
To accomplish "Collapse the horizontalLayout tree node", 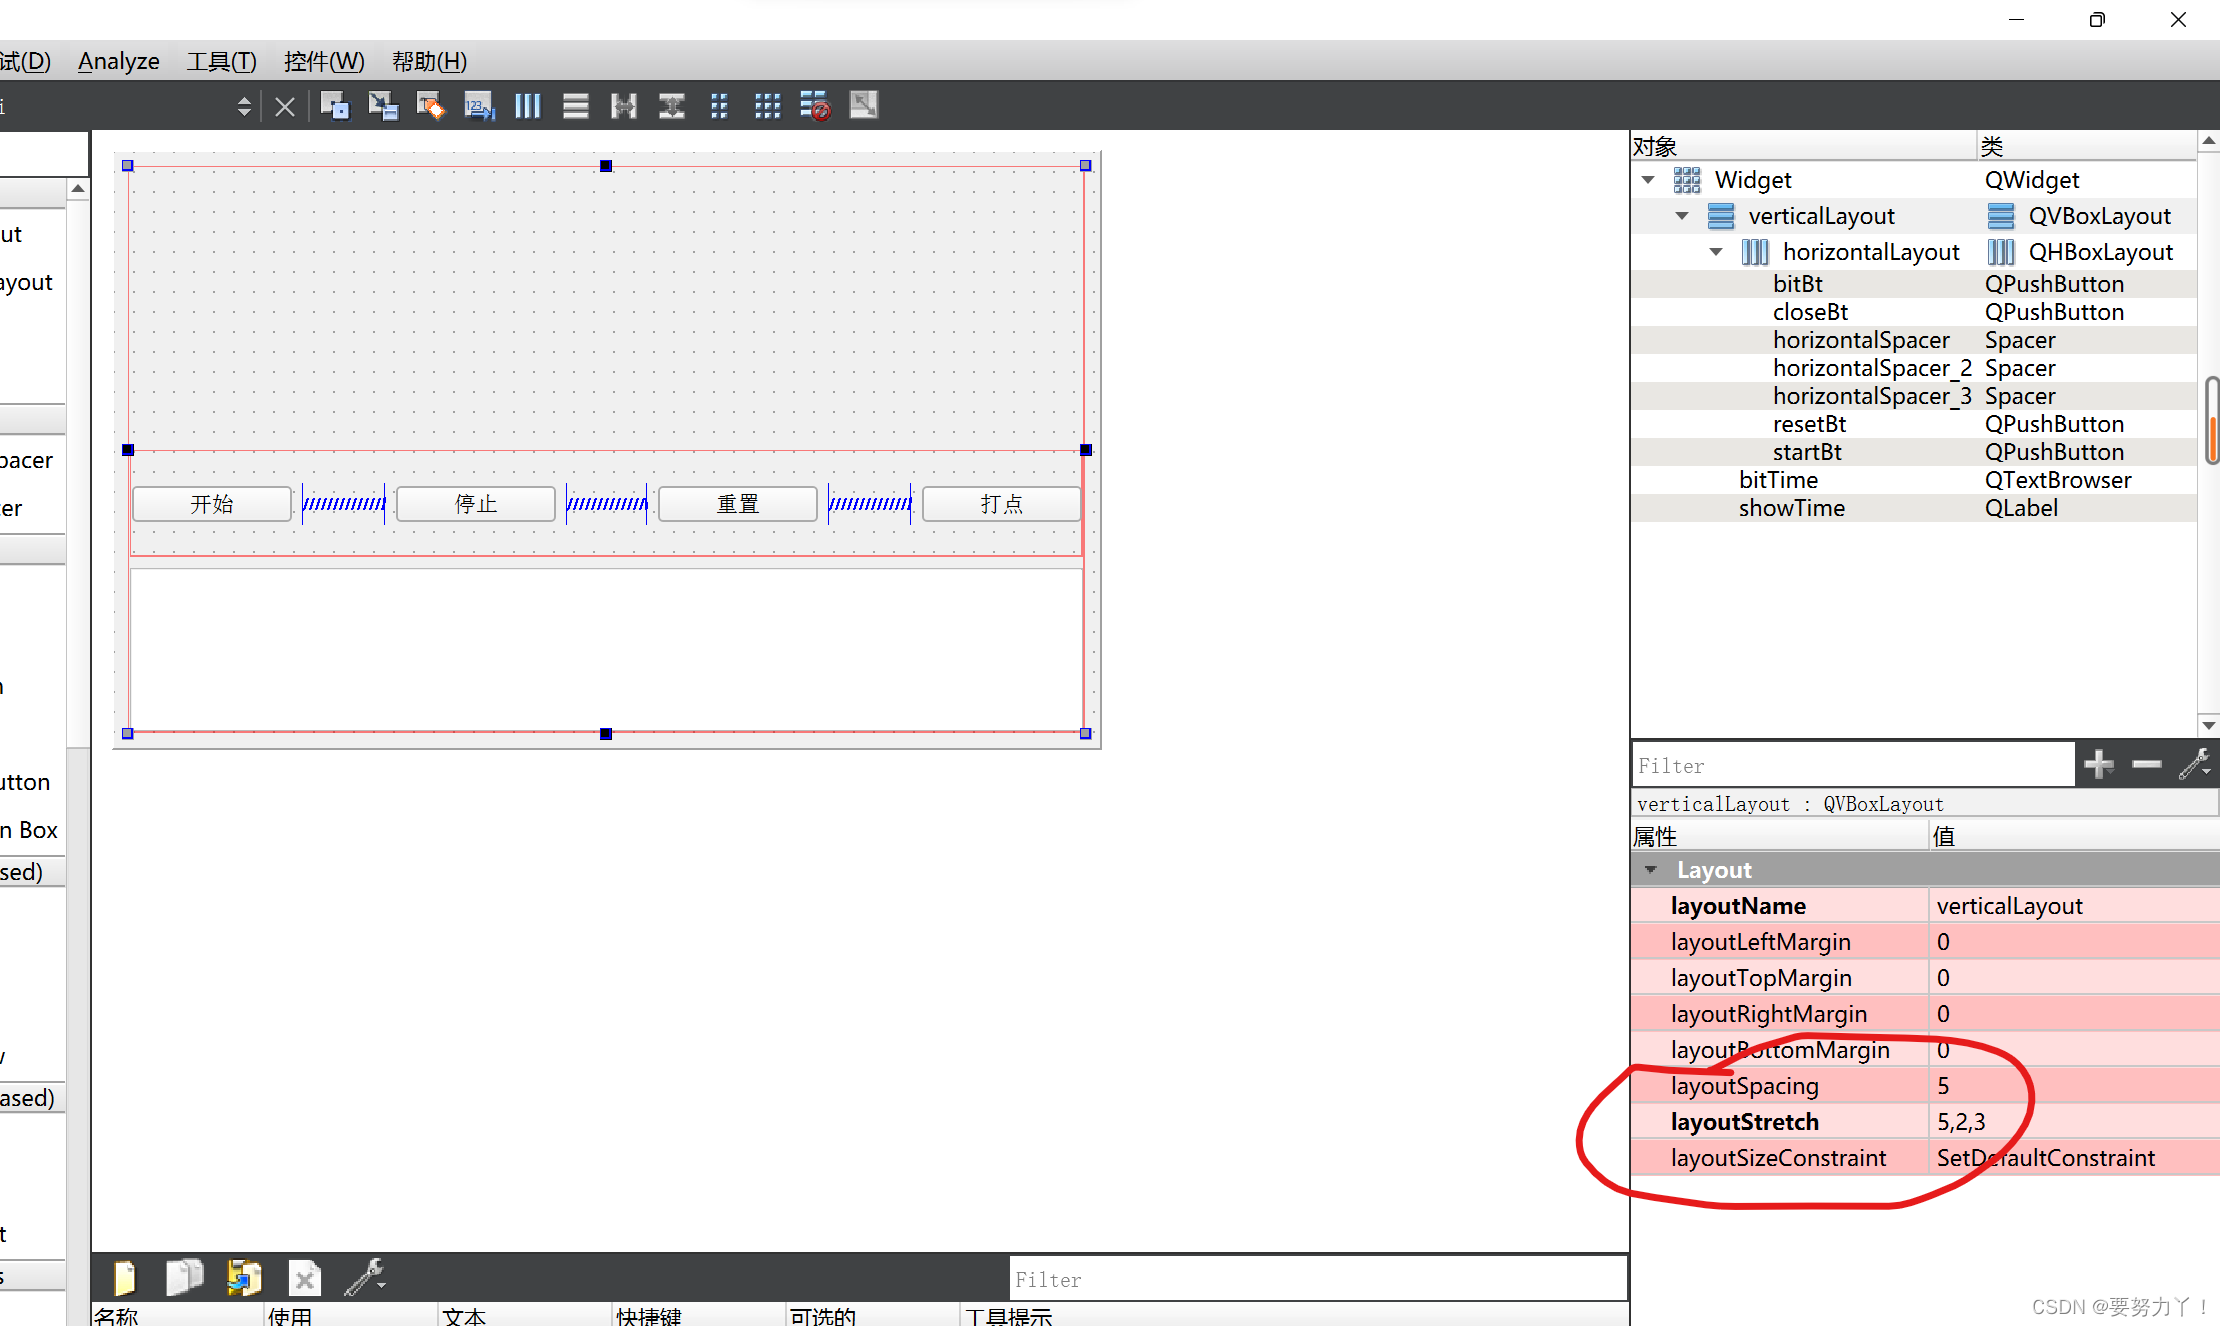I will click(x=1716, y=252).
